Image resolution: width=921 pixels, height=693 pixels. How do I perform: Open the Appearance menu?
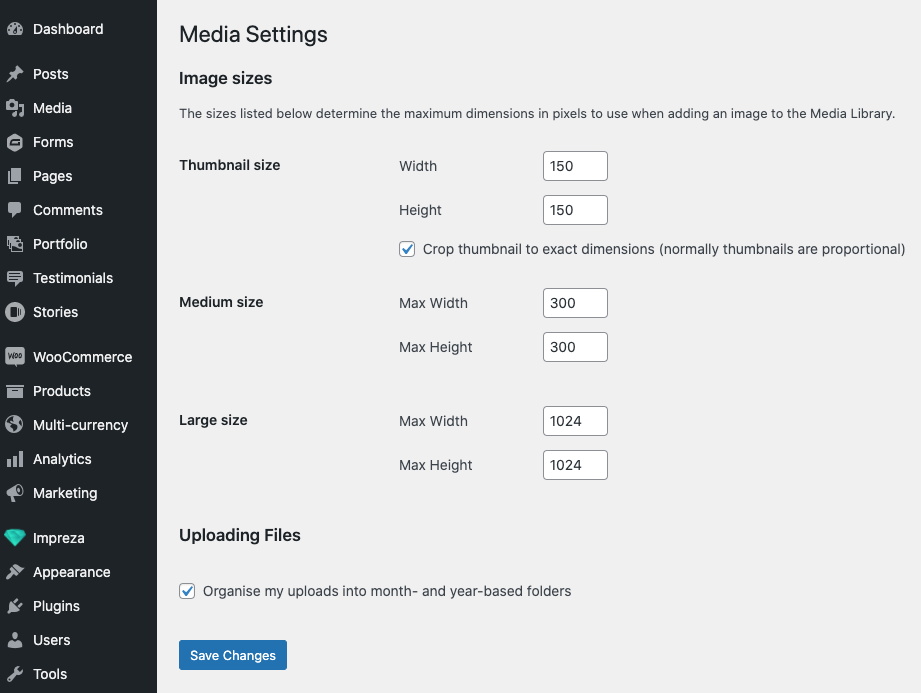pos(71,572)
